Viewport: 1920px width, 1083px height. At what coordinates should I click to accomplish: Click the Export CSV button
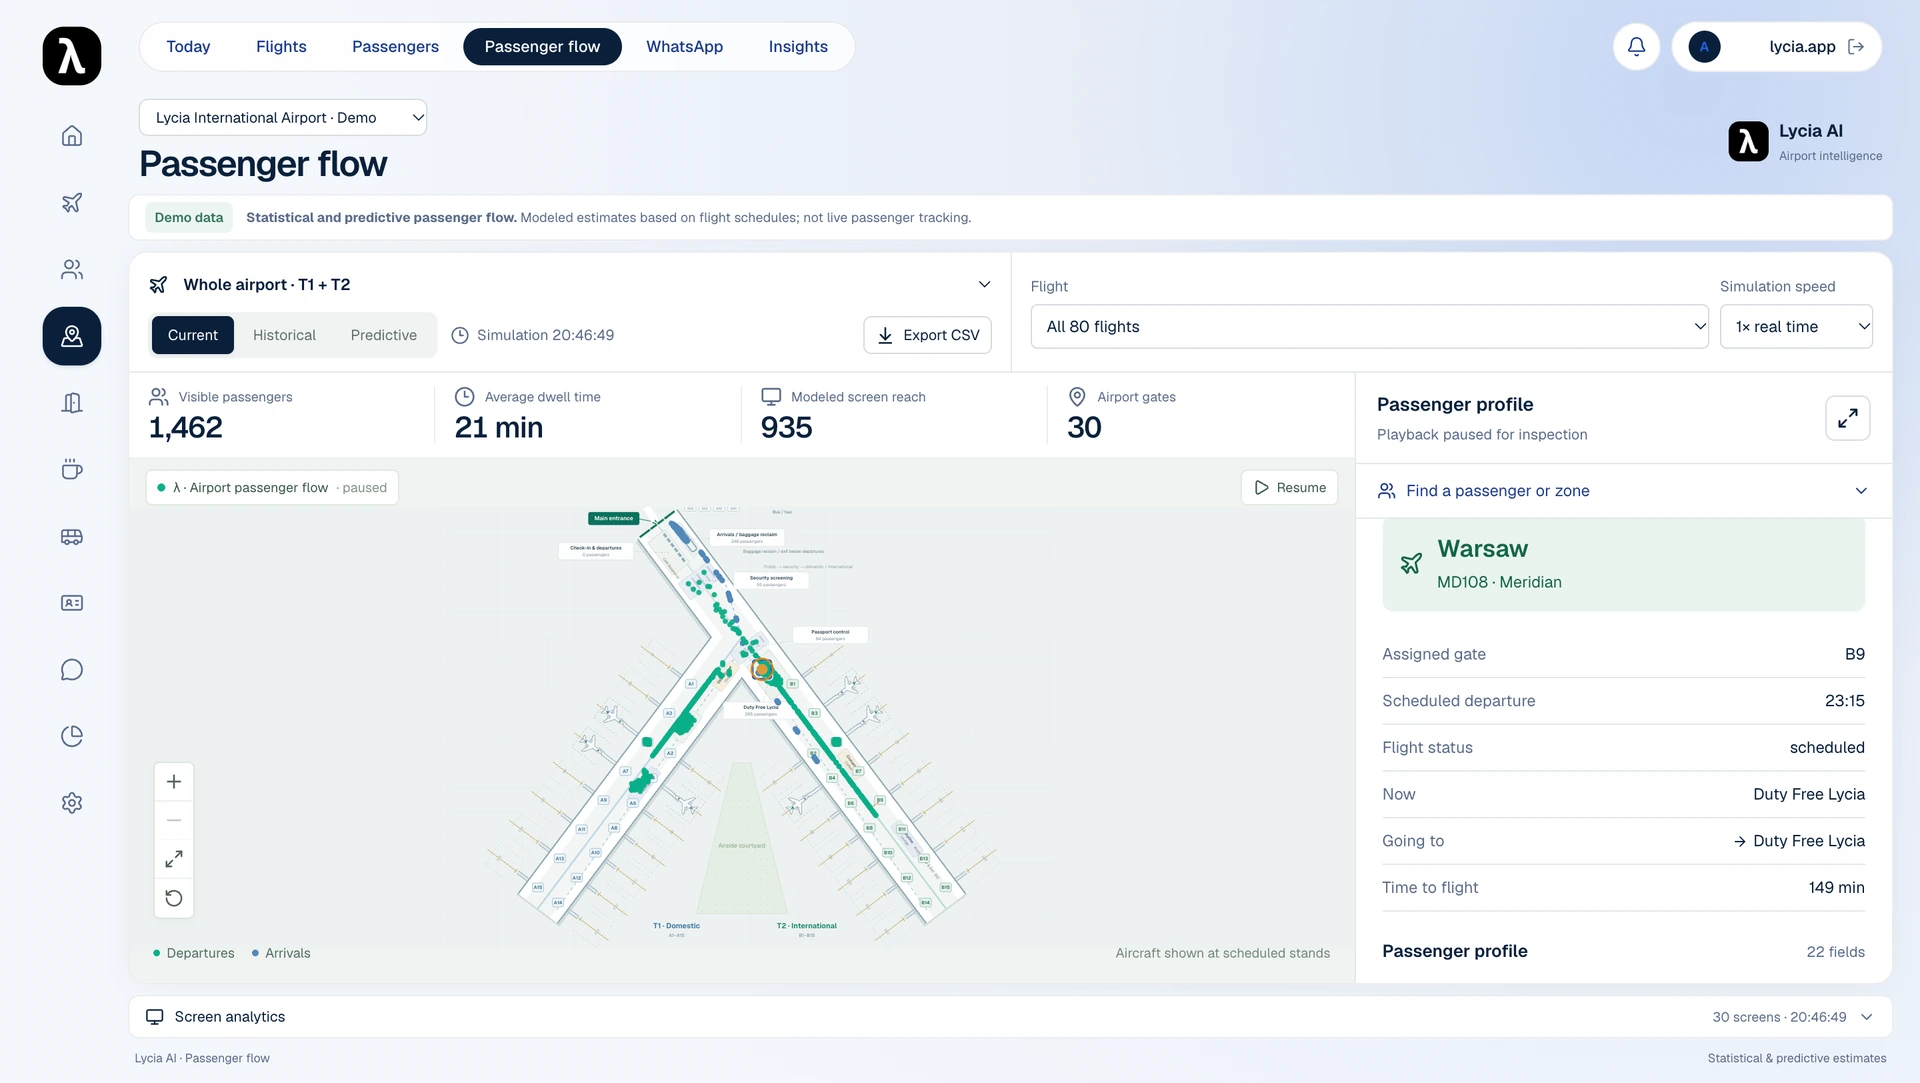point(927,335)
